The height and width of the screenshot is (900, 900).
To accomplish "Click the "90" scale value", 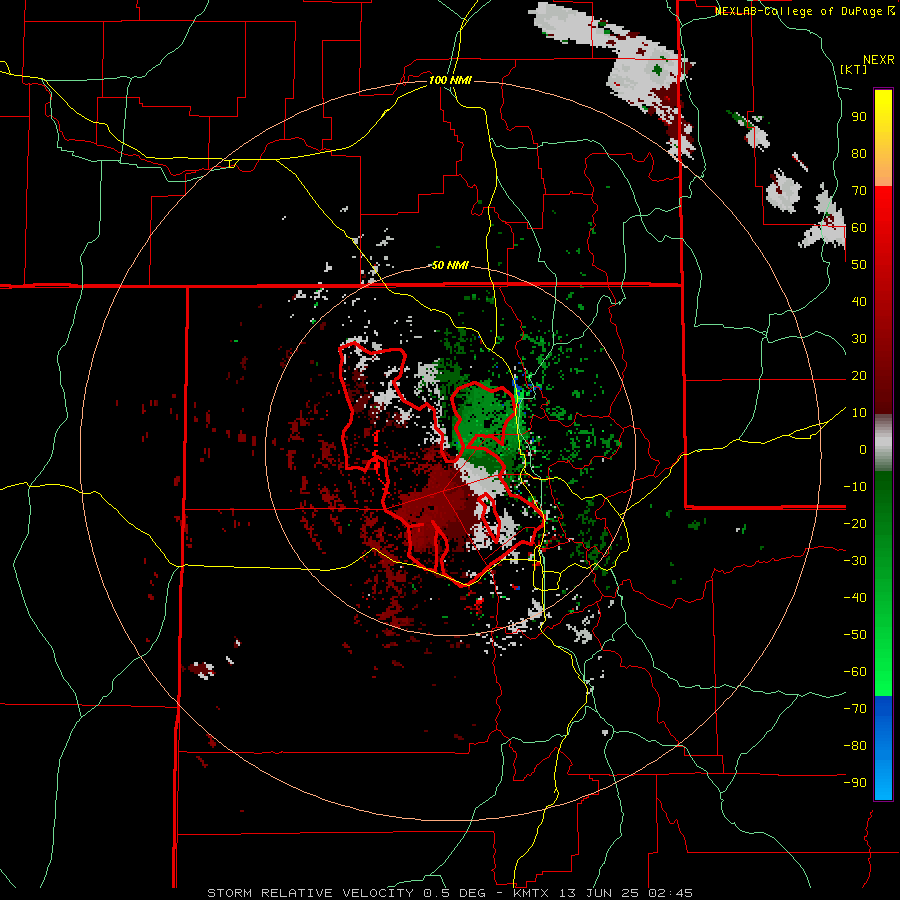I will (x=859, y=117).
